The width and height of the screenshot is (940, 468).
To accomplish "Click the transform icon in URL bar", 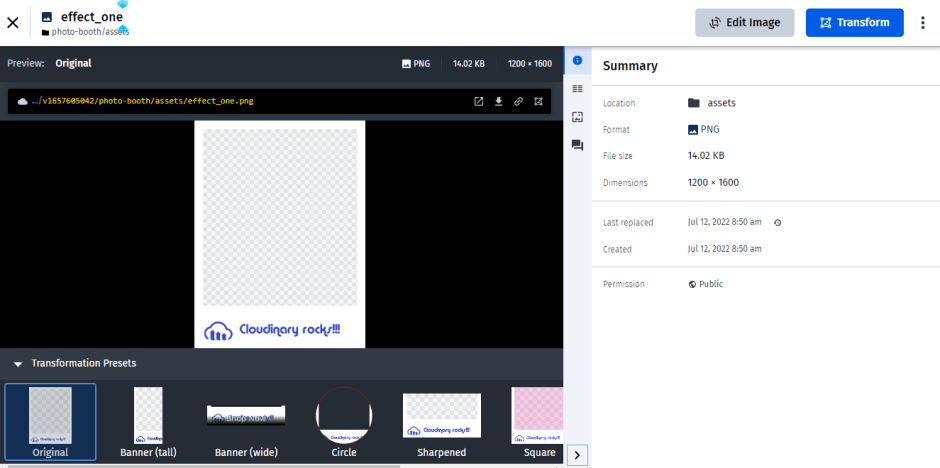I will click(538, 101).
